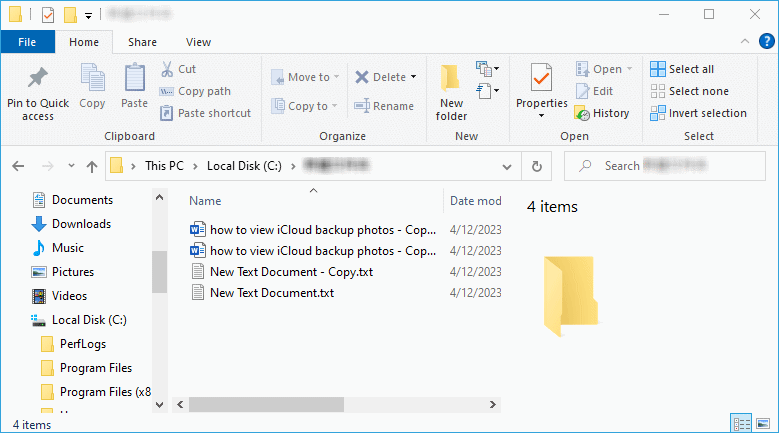Open the New item dropdown icon
The height and width of the screenshot is (433, 779).
pos(487,69)
